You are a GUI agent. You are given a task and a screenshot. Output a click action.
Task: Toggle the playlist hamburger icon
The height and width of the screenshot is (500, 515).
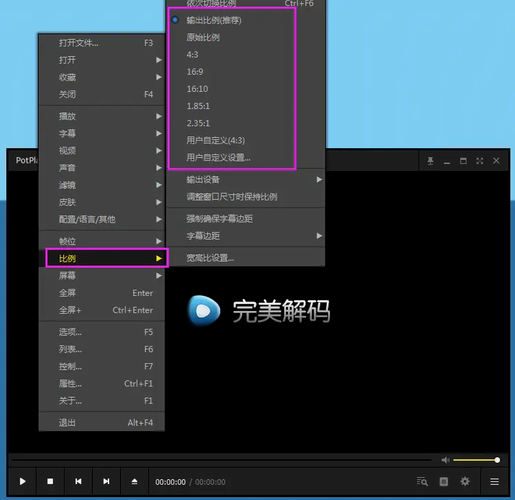coord(495,481)
